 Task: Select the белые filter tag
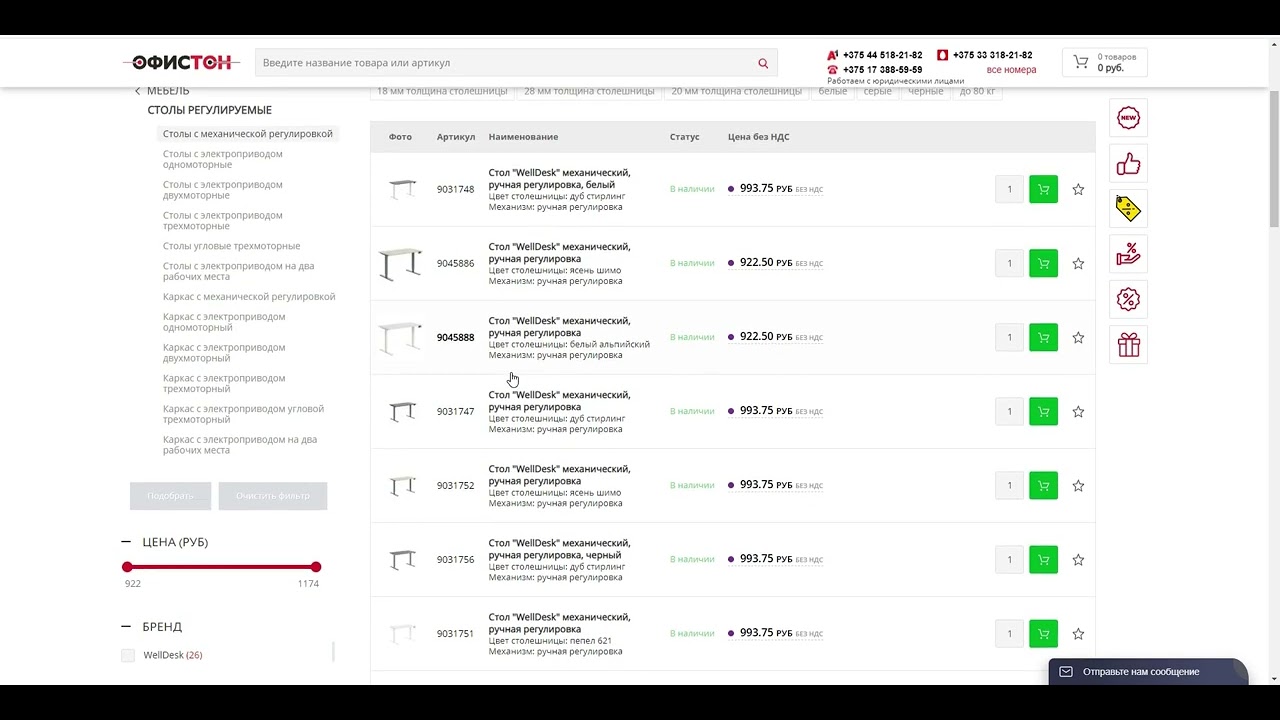[x=833, y=91]
